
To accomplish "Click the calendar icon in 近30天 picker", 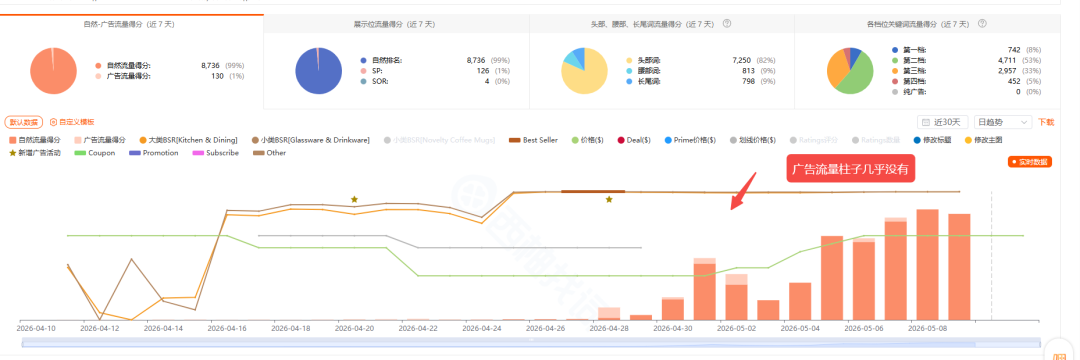I will (926, 123).
